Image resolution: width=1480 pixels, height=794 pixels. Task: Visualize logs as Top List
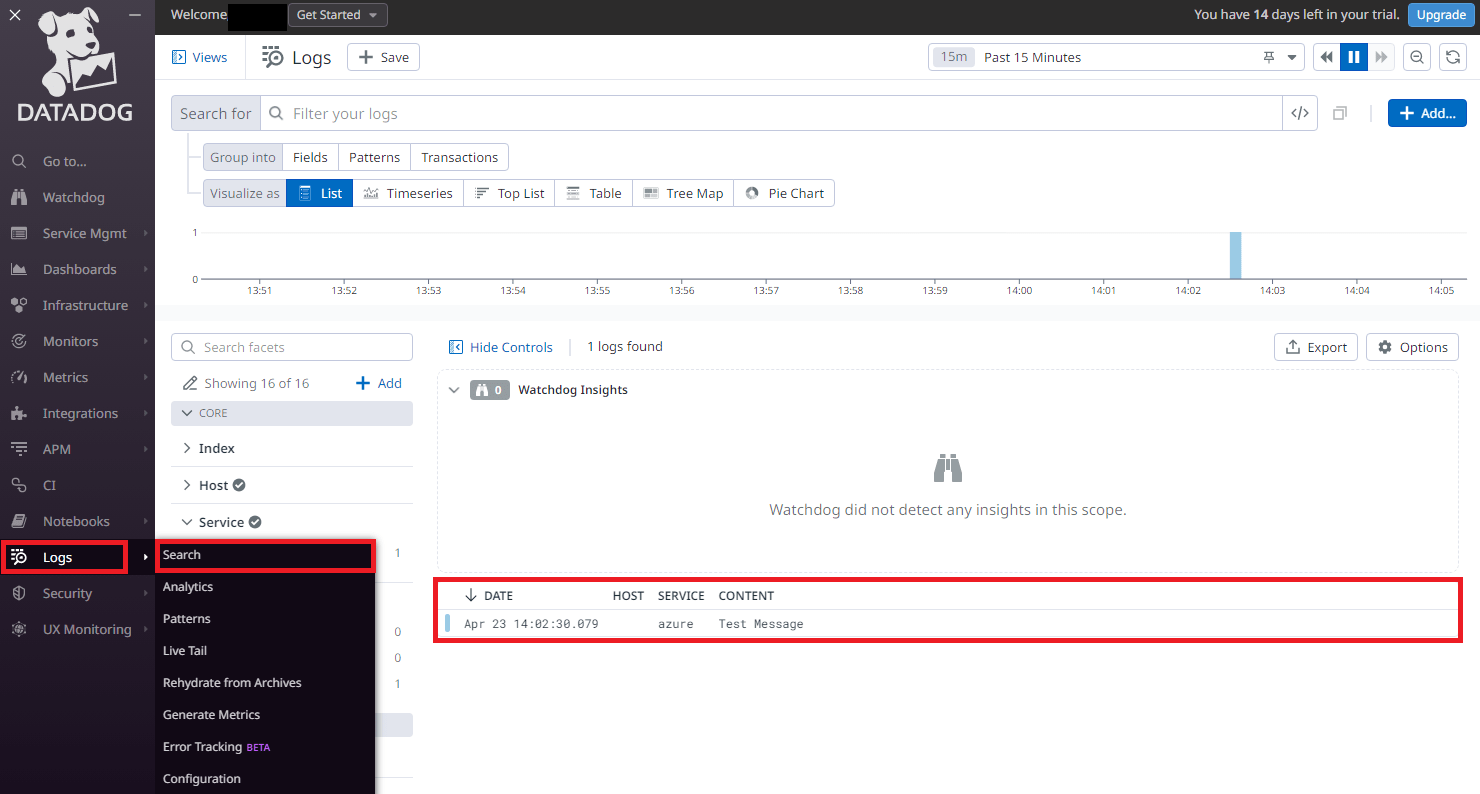tap(510, 193)
